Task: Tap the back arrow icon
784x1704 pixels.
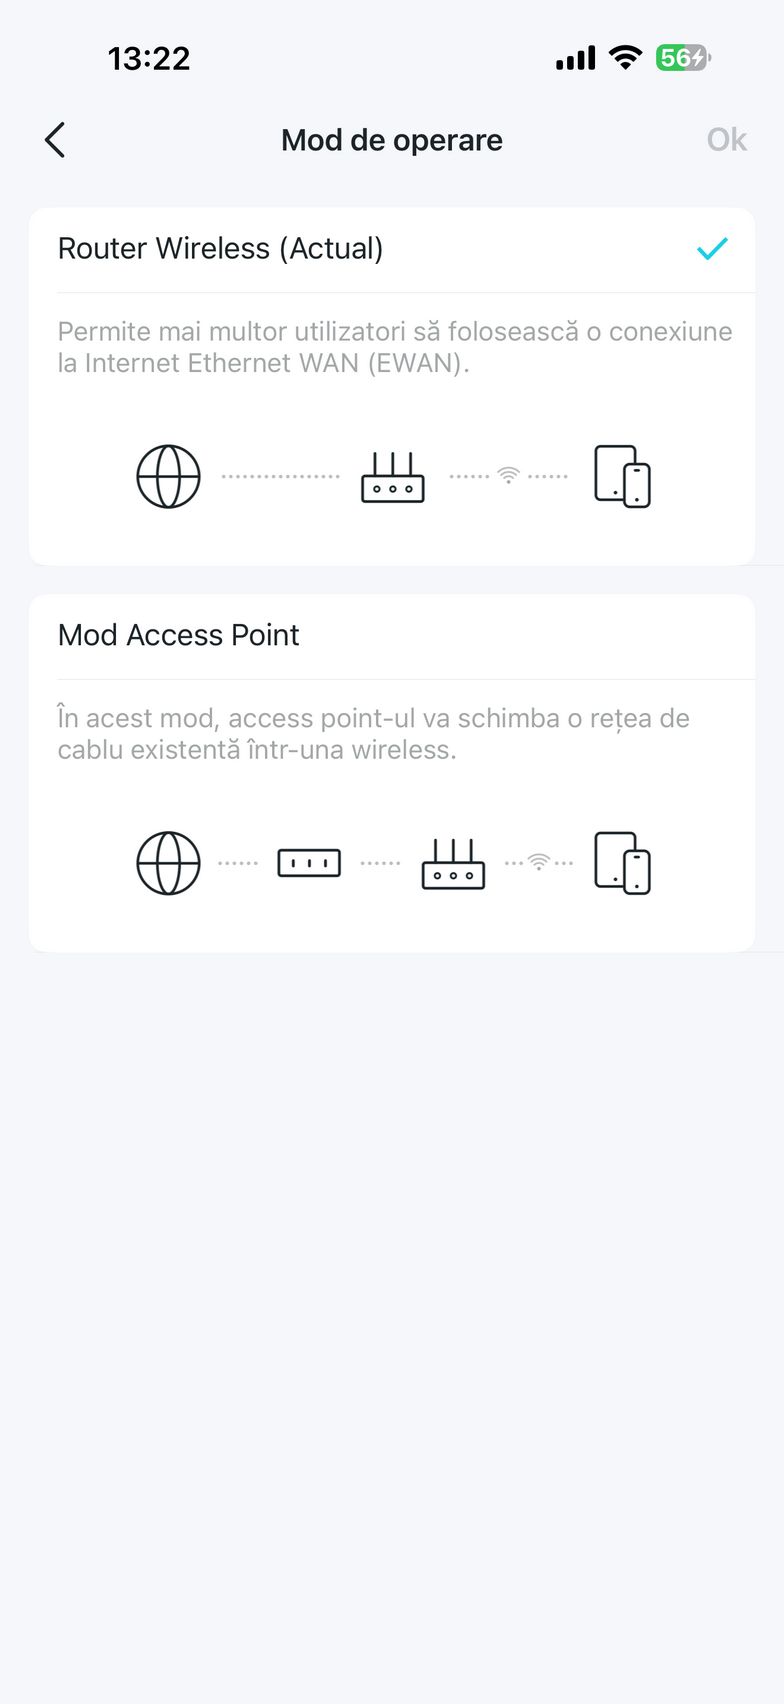Action: click(55, 140)
